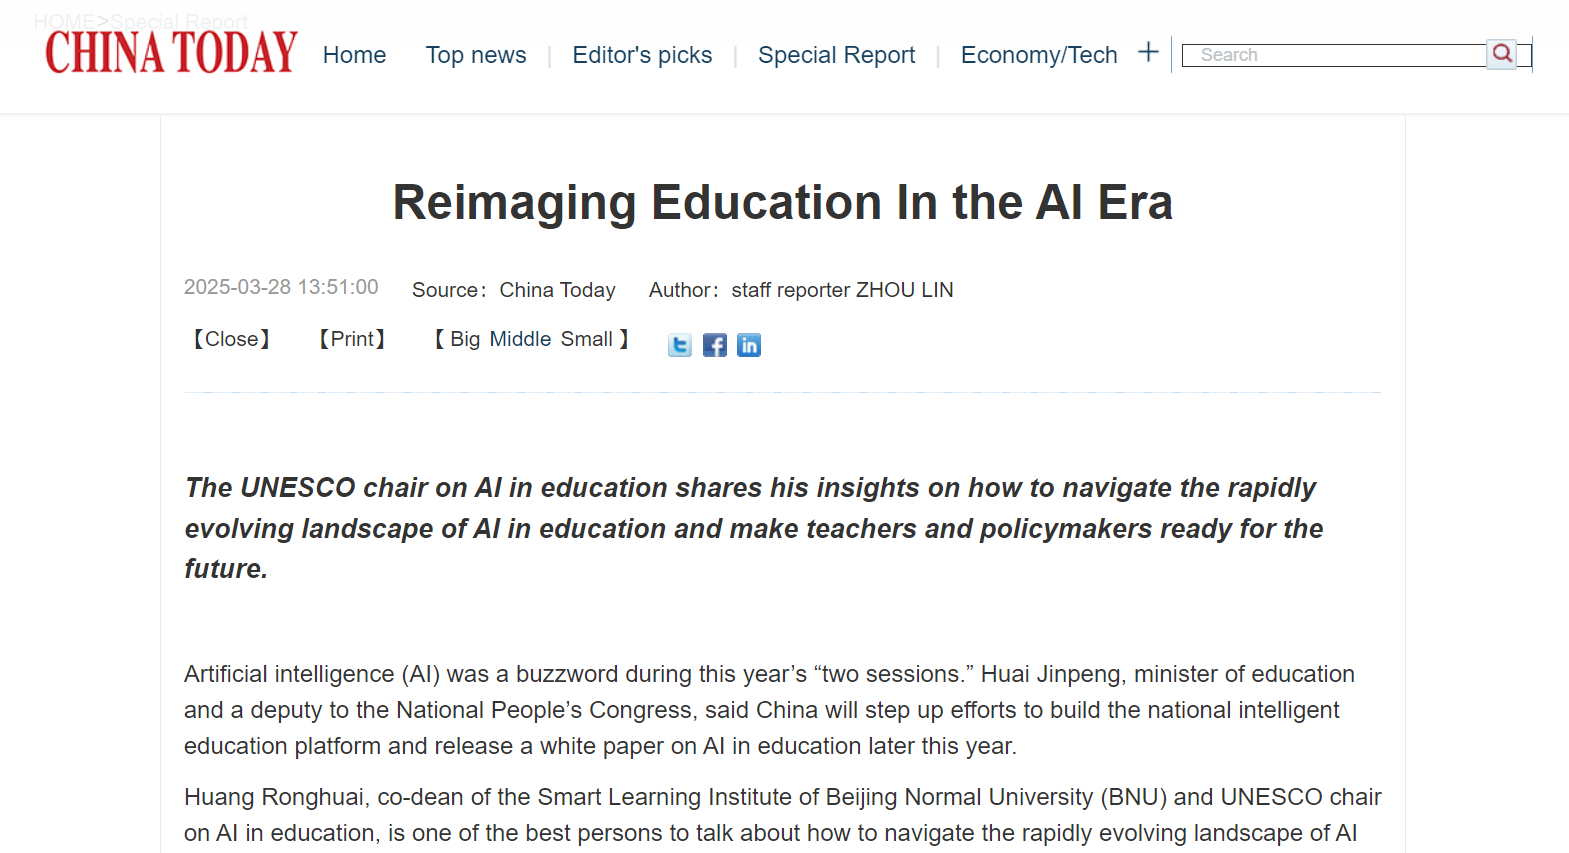This screenshot has width=1569, height=853.
Task: Set font size to Big
Action: pyautogui.click(x=465, y=339)
